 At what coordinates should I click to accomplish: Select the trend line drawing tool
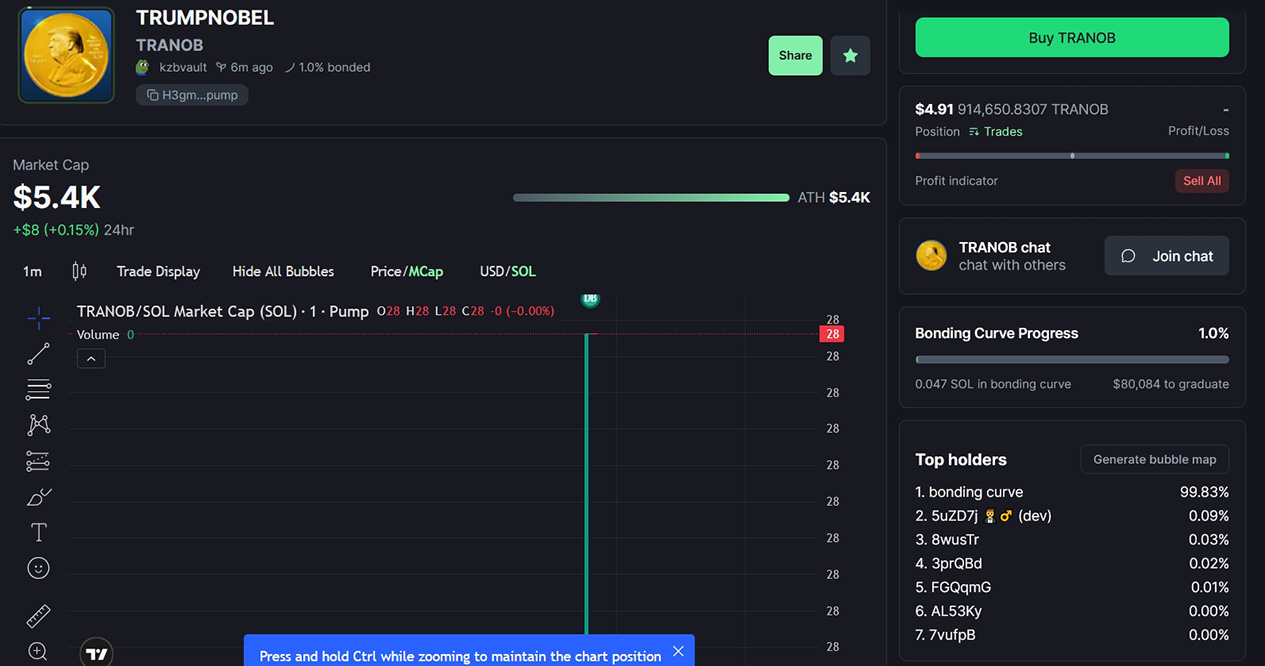(x=38, y=354)
